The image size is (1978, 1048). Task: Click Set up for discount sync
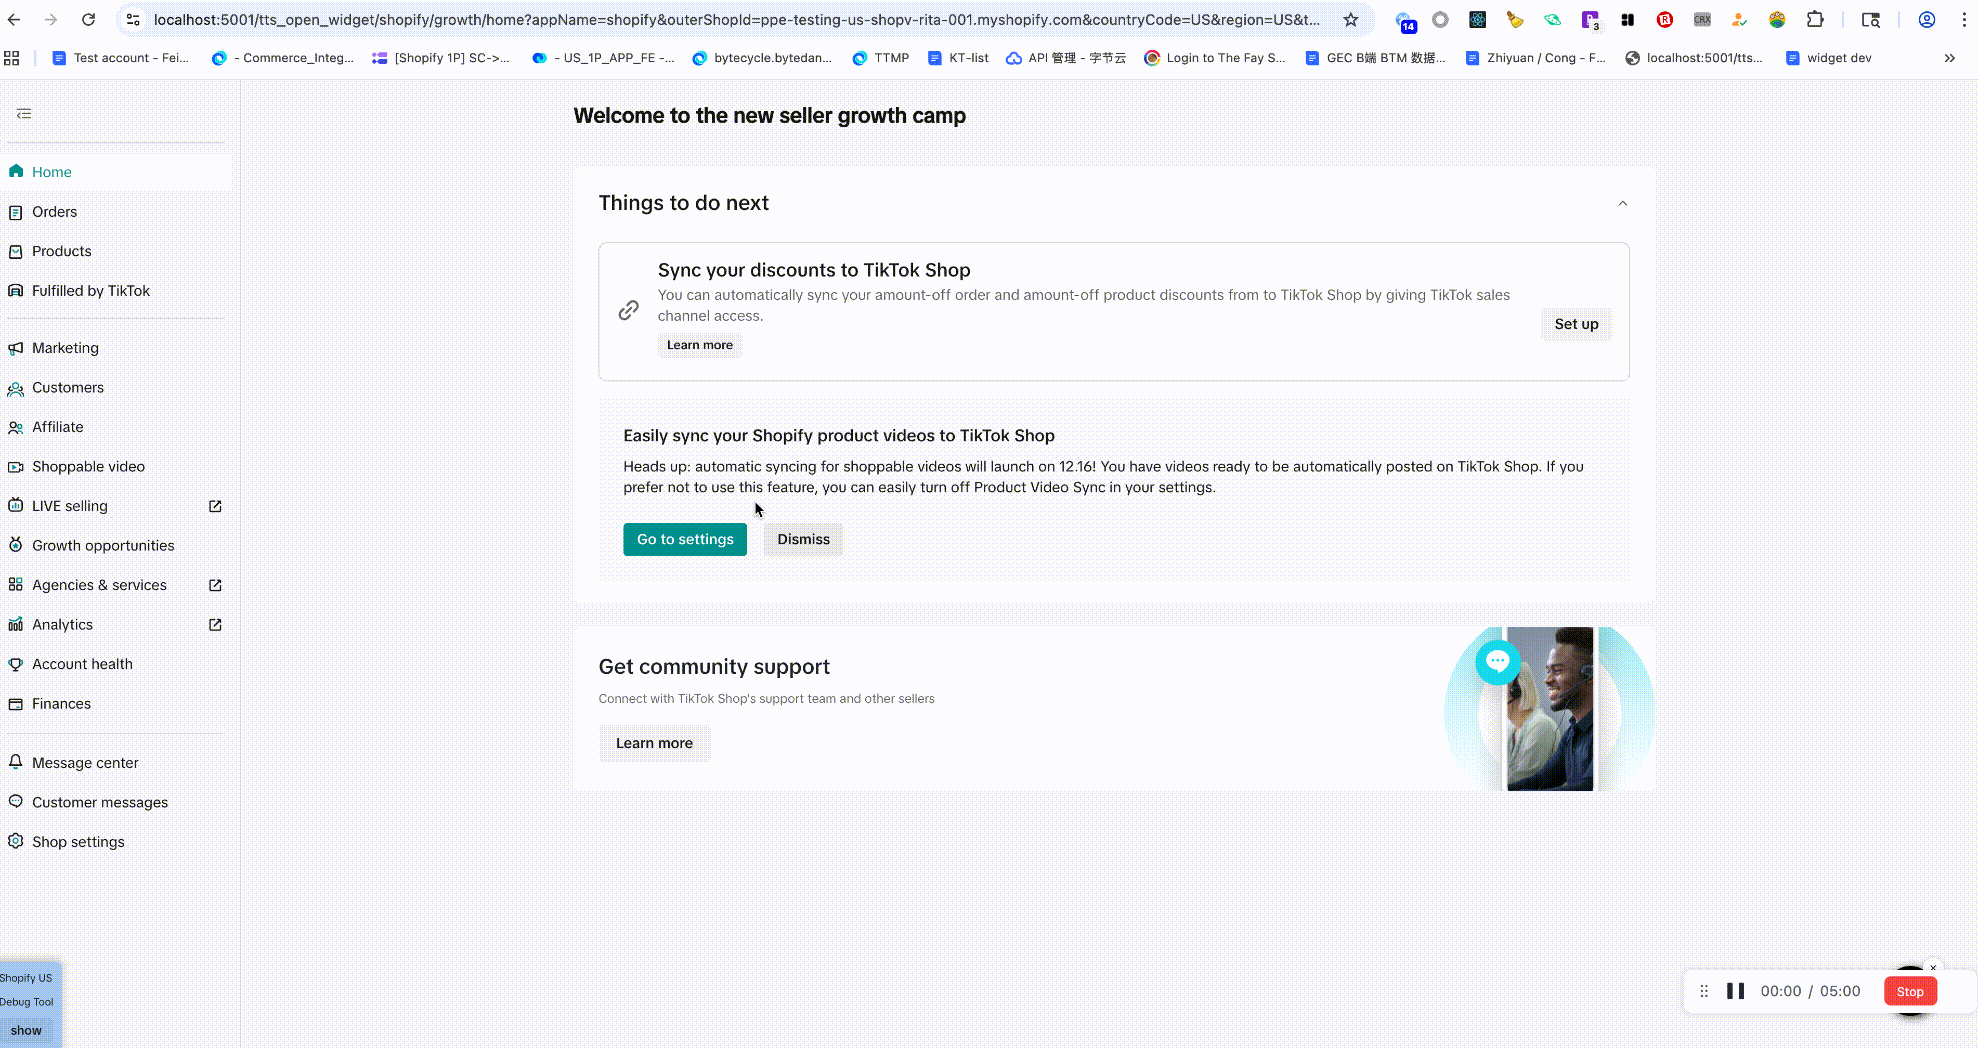(1576, 324)
